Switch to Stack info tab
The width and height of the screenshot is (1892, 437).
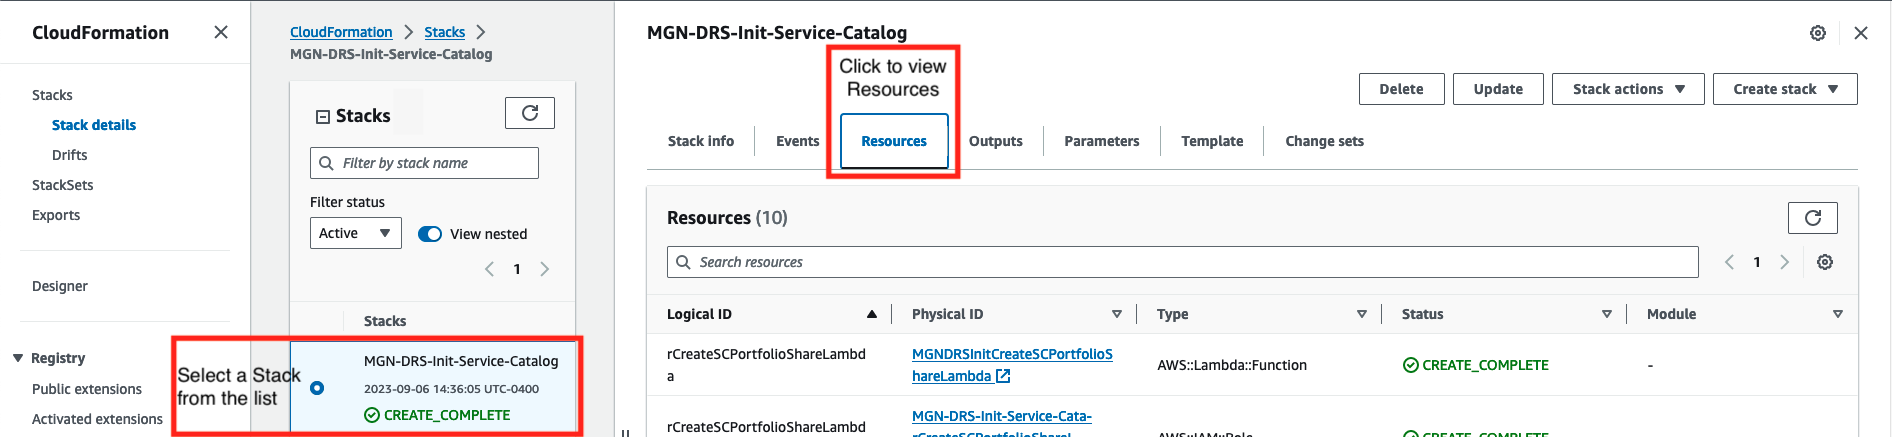click(x=701, y=141)
